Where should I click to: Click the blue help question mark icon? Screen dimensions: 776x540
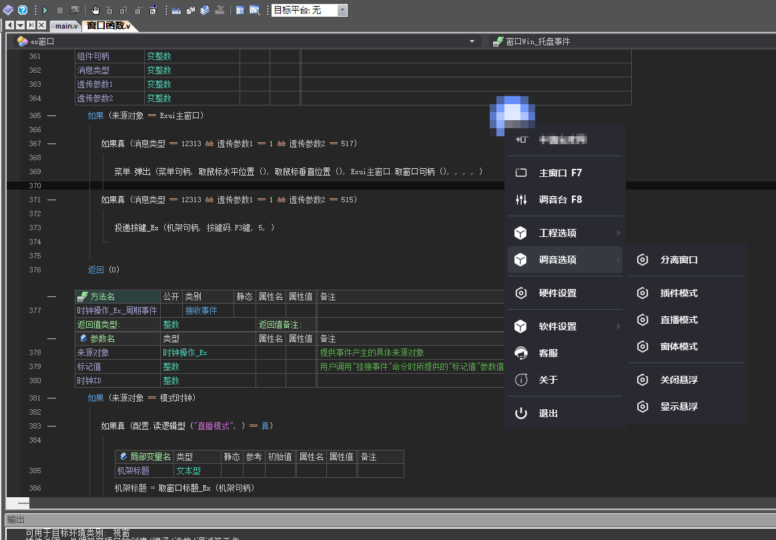click(x=22, y=9)
